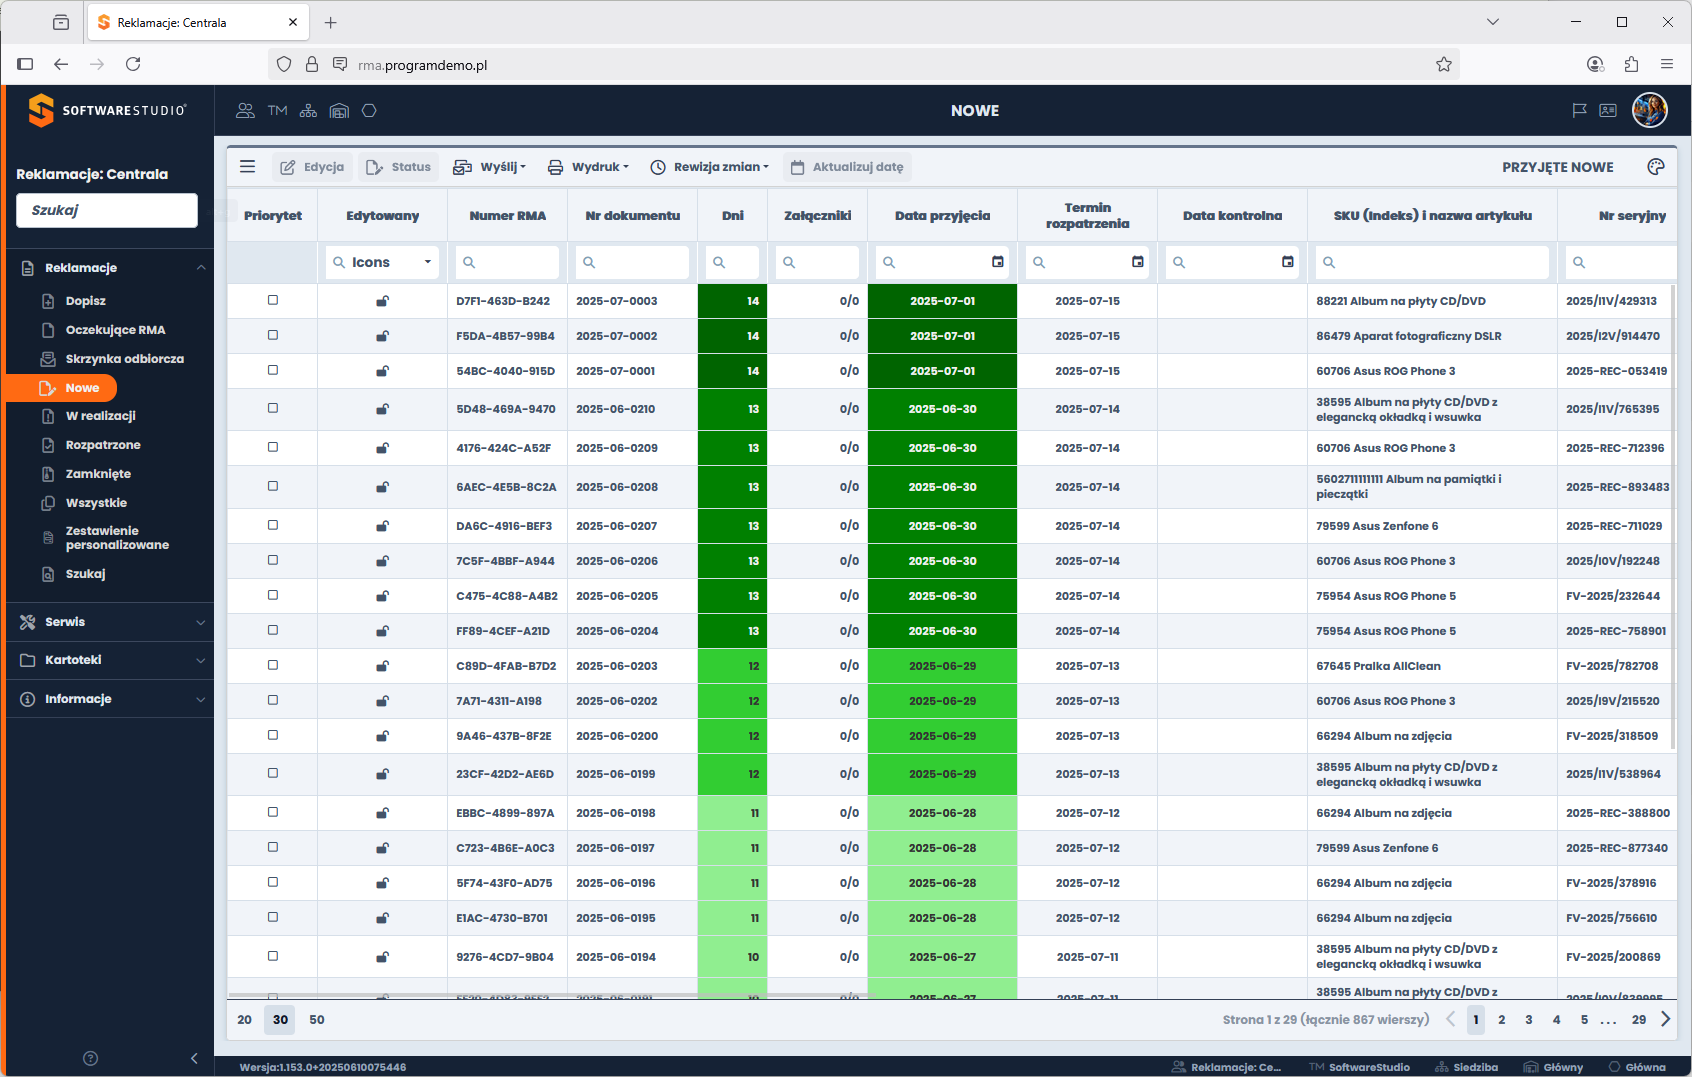This screenshot has width=1692, height=1077.
Task: Tick checkbox for row F5DA-4B57-99B4
Action: click(x=273, y=336)
